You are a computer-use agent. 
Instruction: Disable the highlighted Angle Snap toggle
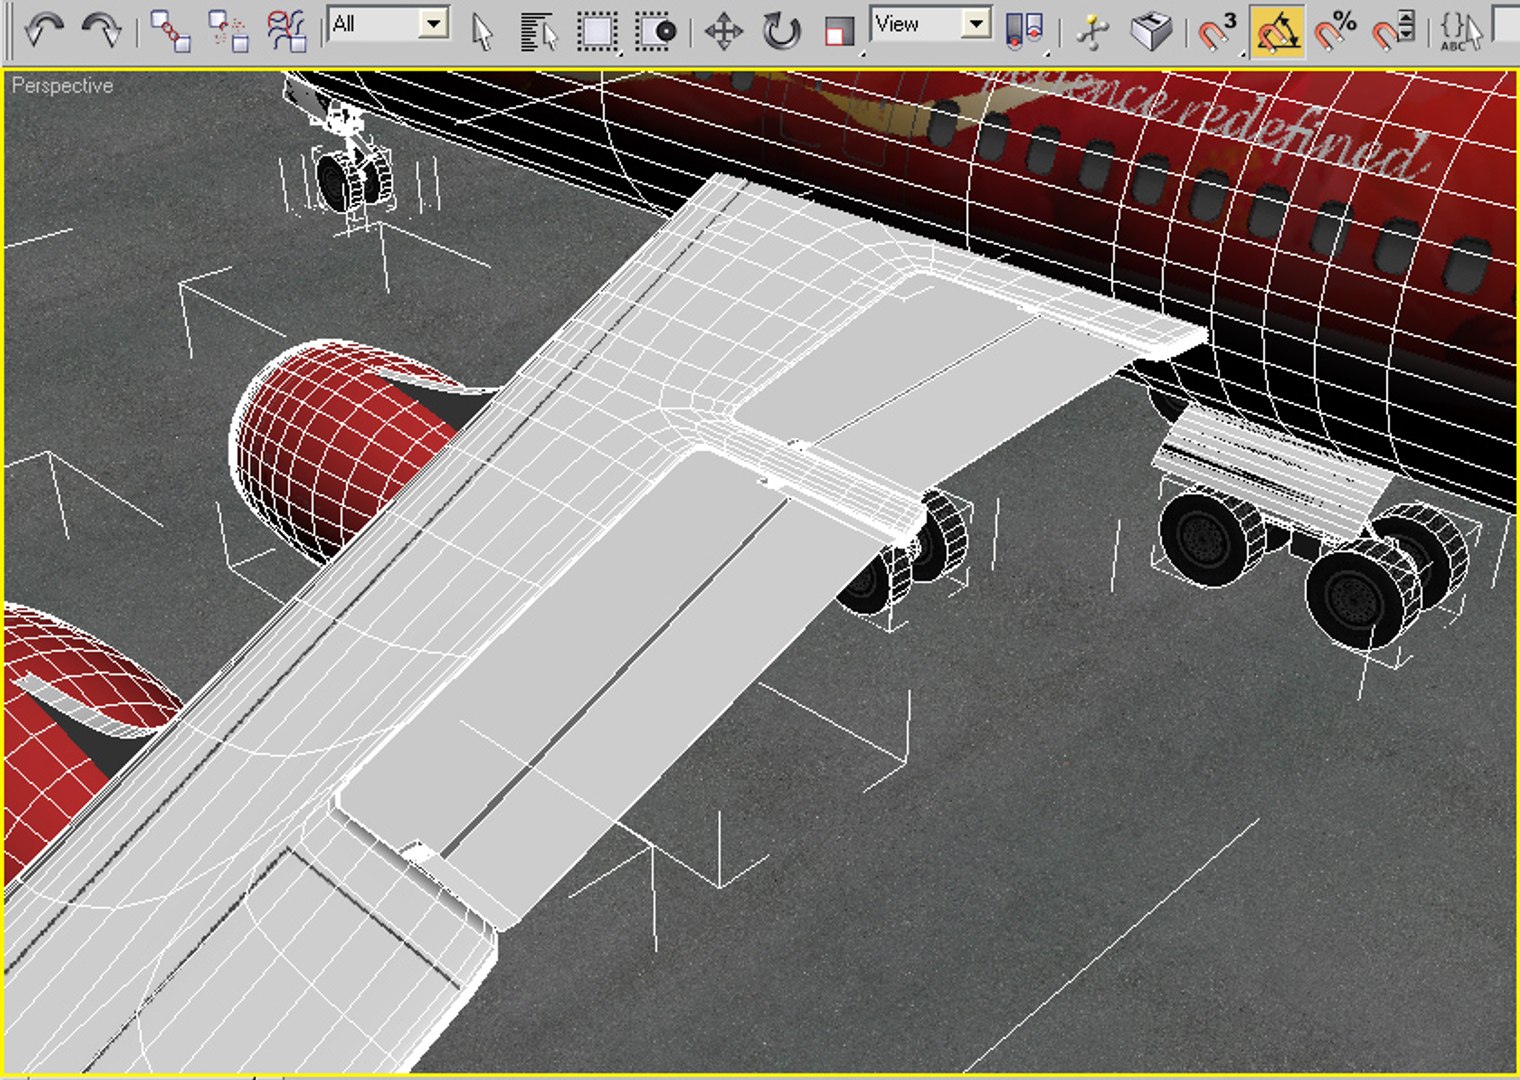pyautogui.click(x=1277, y=32)
